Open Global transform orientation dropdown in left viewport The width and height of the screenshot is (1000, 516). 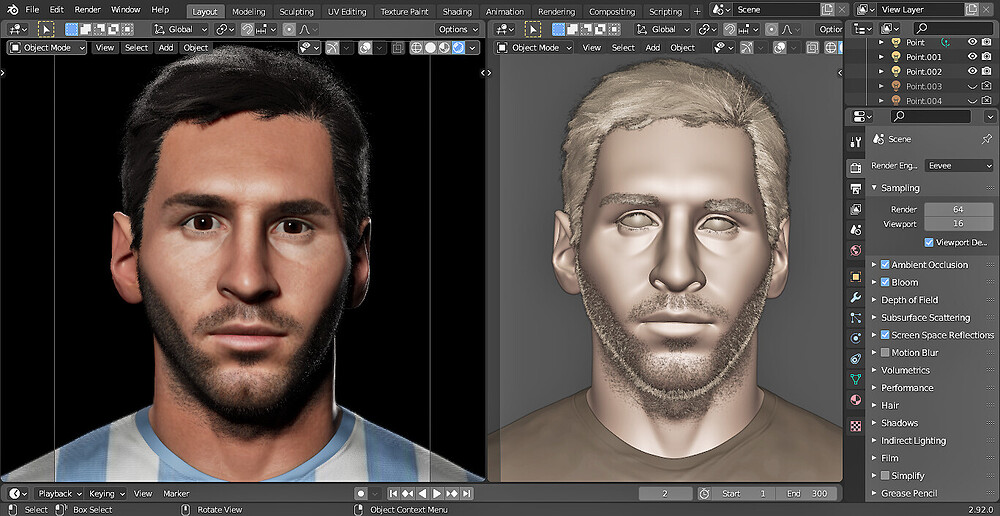click(181, 29)
